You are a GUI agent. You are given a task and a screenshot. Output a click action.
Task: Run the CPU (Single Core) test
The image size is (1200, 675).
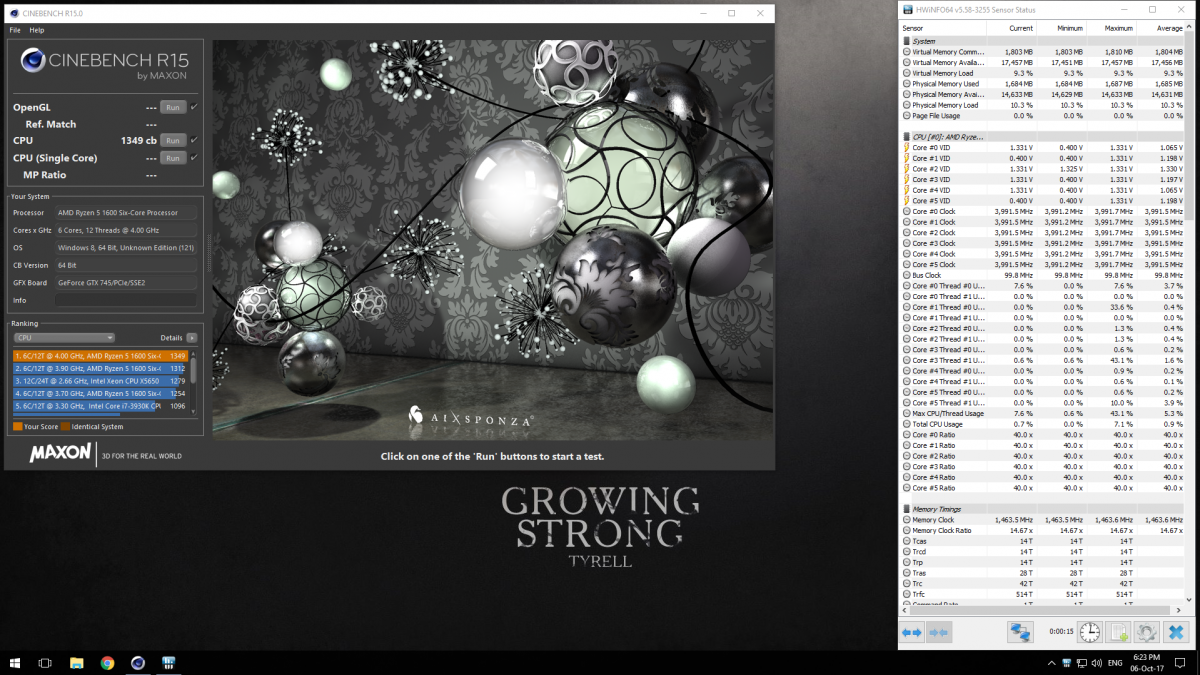click(x=172, y=158)
